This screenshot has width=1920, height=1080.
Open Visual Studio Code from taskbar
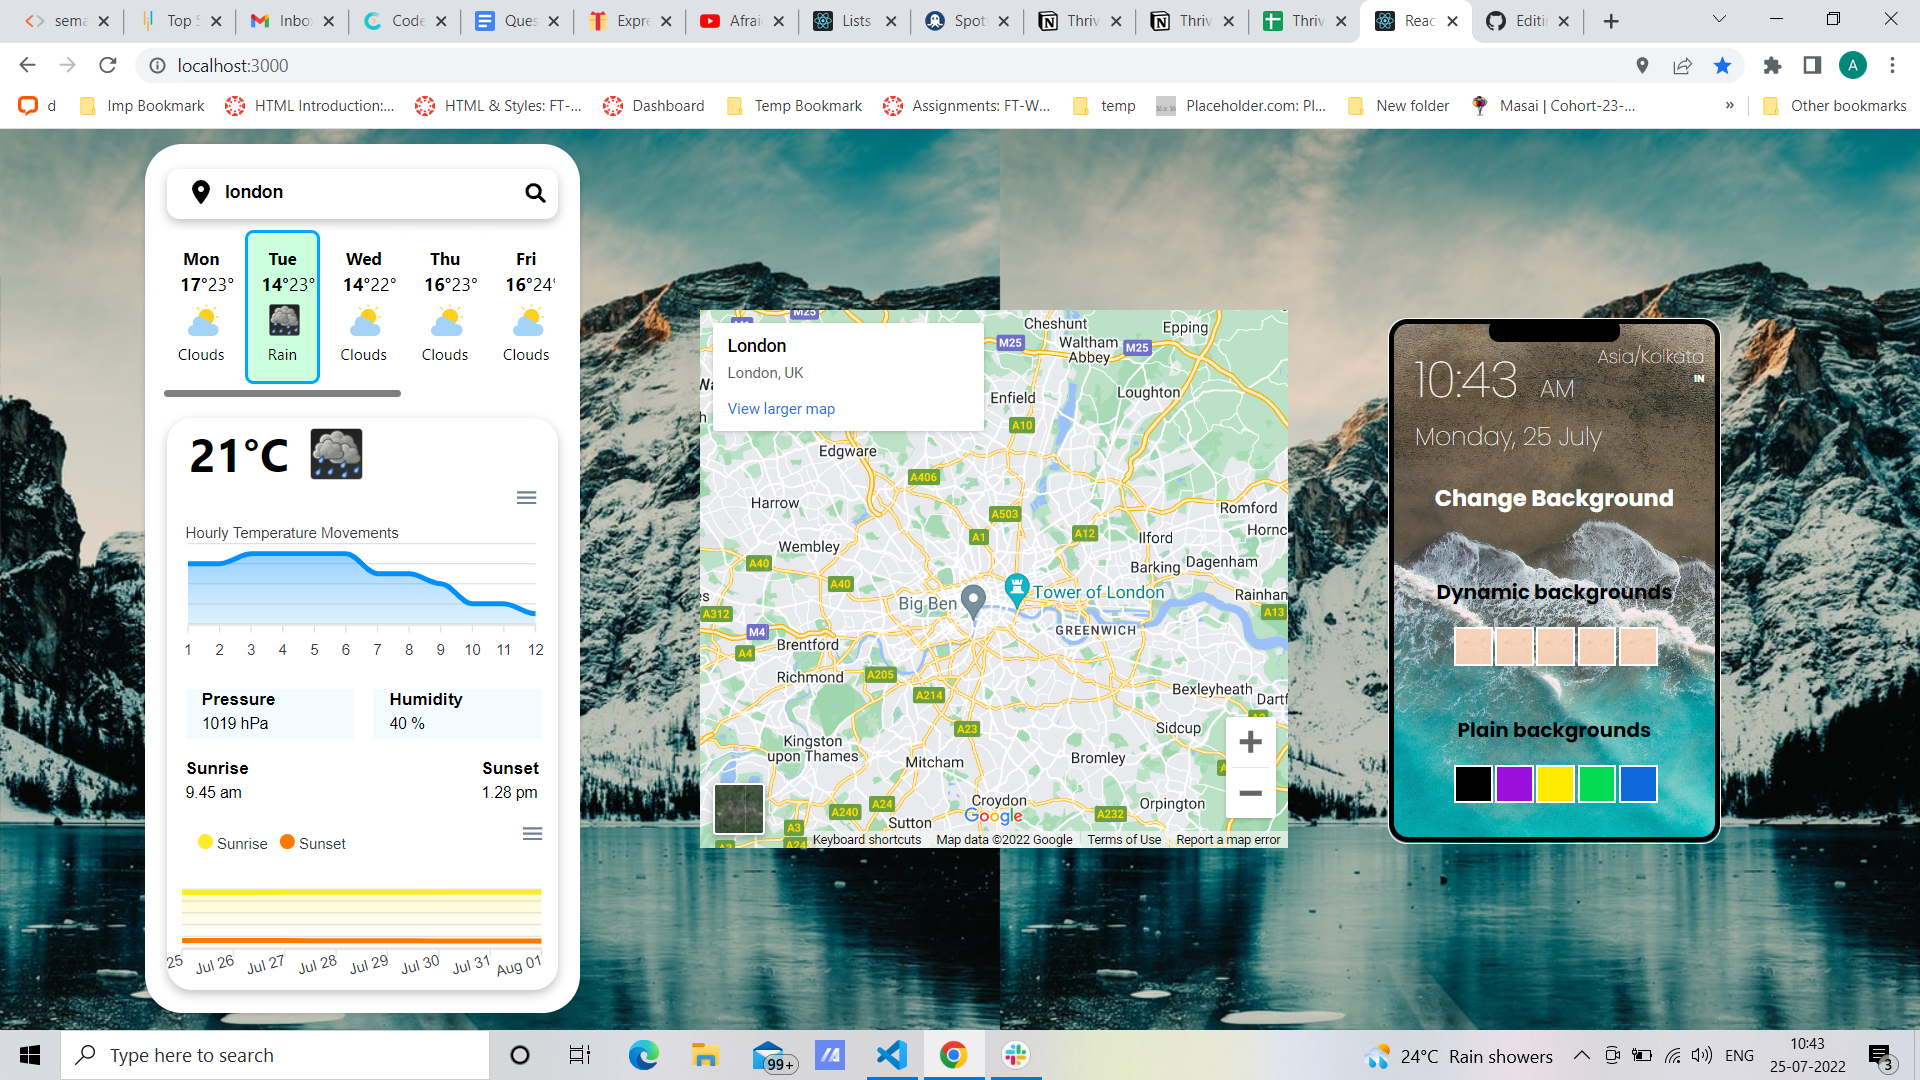891,1055
